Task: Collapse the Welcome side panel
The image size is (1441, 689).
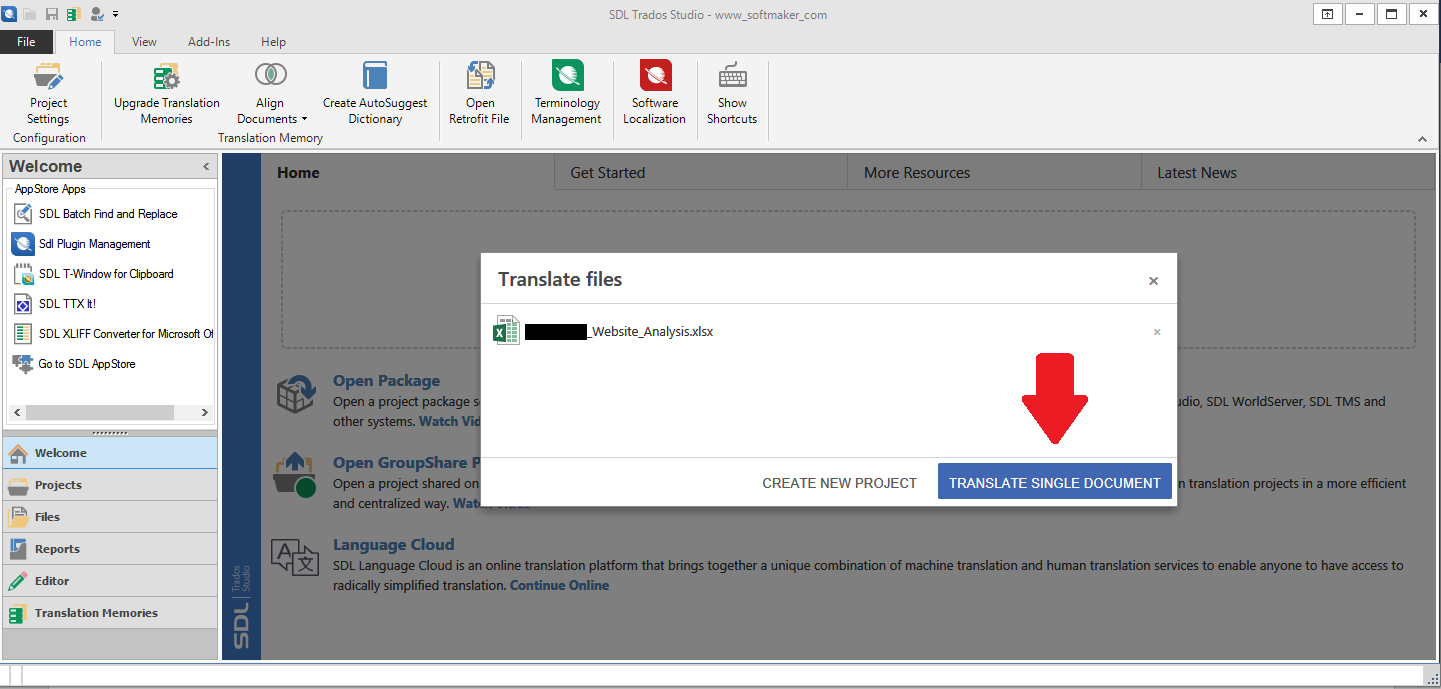Action: tap(206, 167)
